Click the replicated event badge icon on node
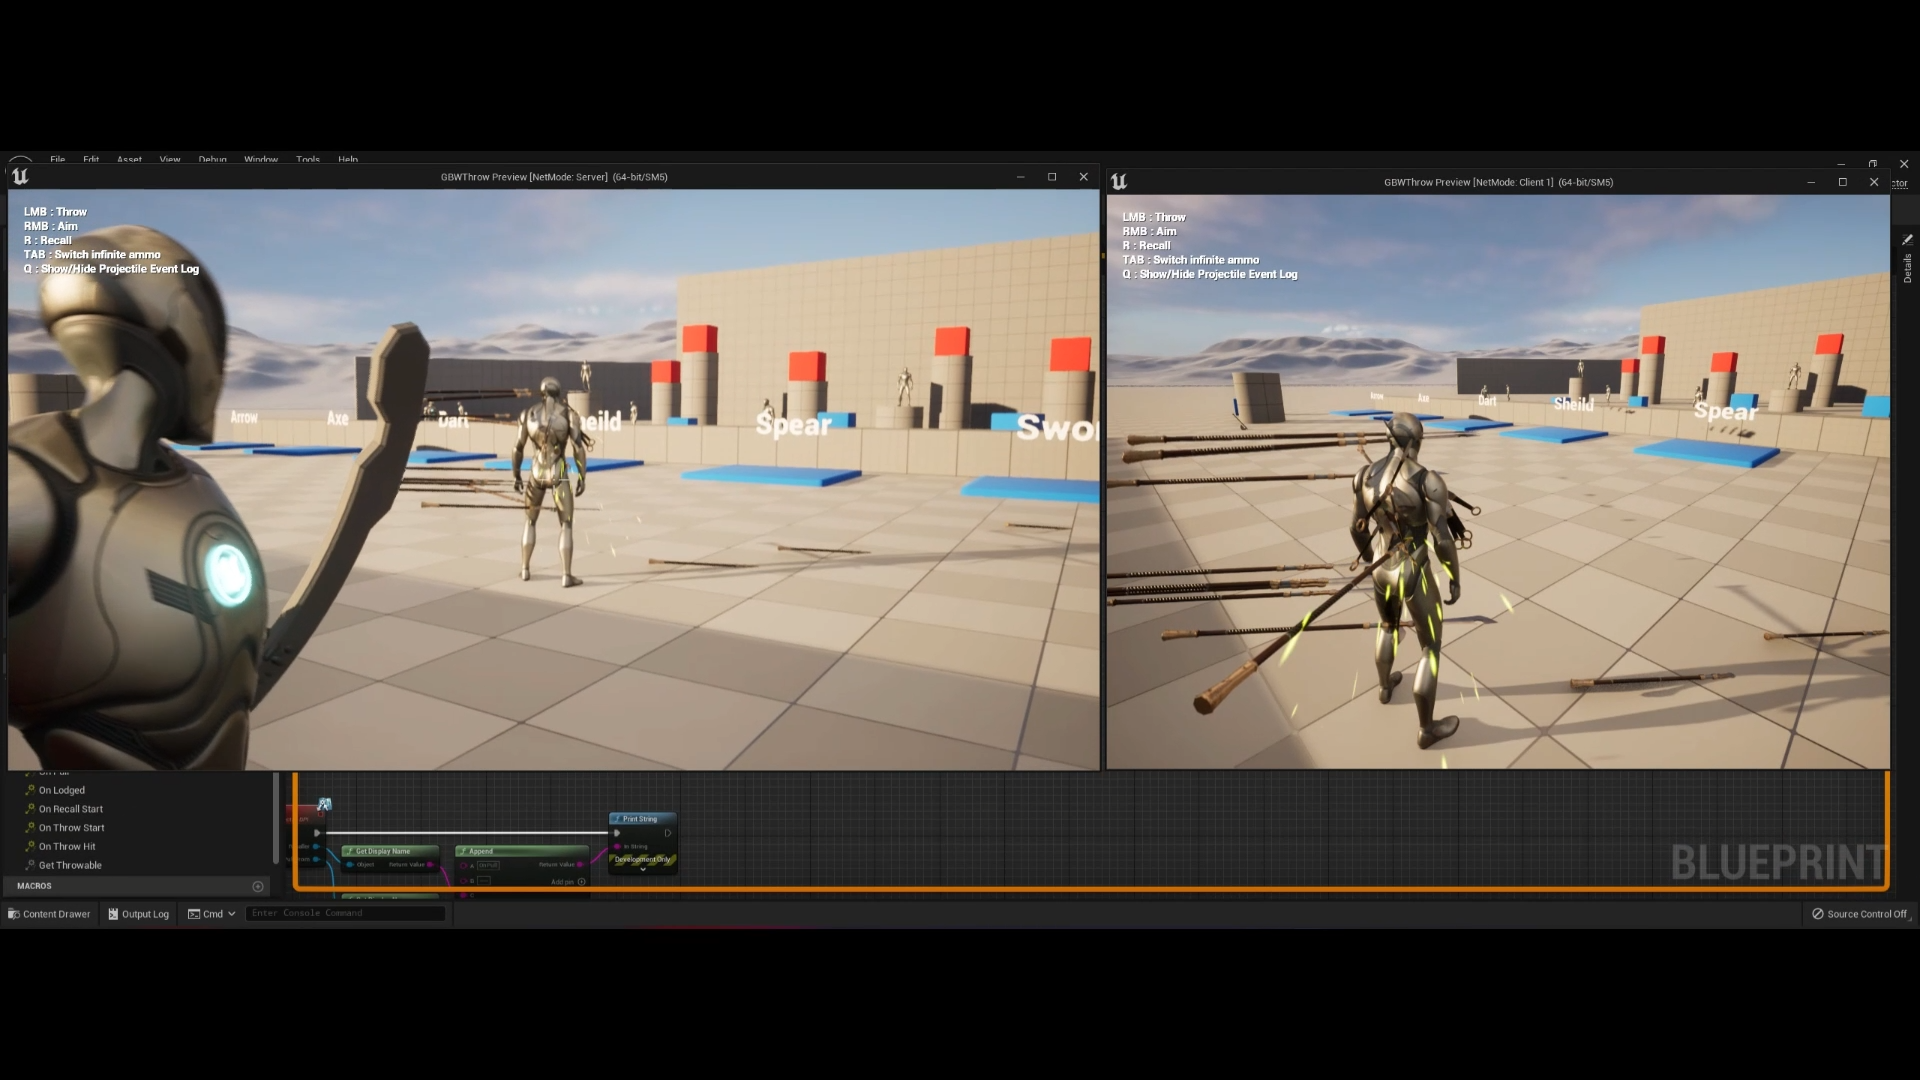Image resolution: width=1920 pixels, height=1080 pixels. (324, 804)
